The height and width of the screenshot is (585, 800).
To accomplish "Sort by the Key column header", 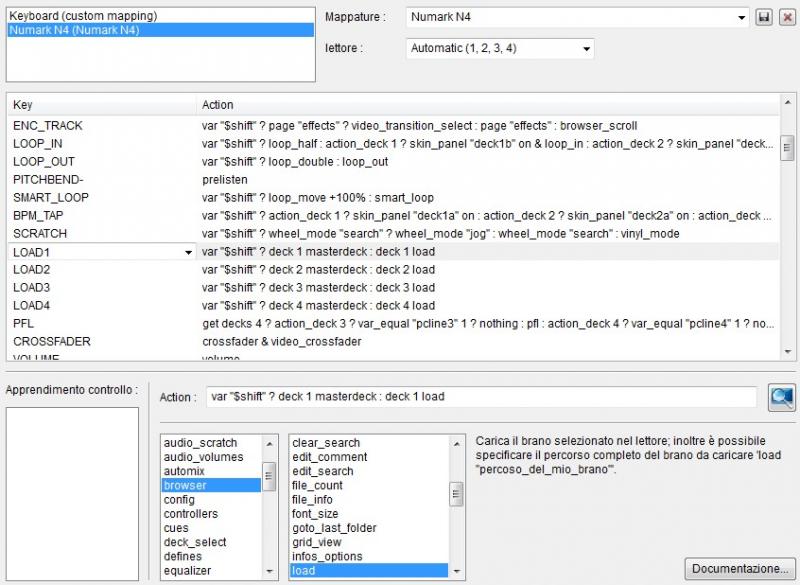I will 100,105.
